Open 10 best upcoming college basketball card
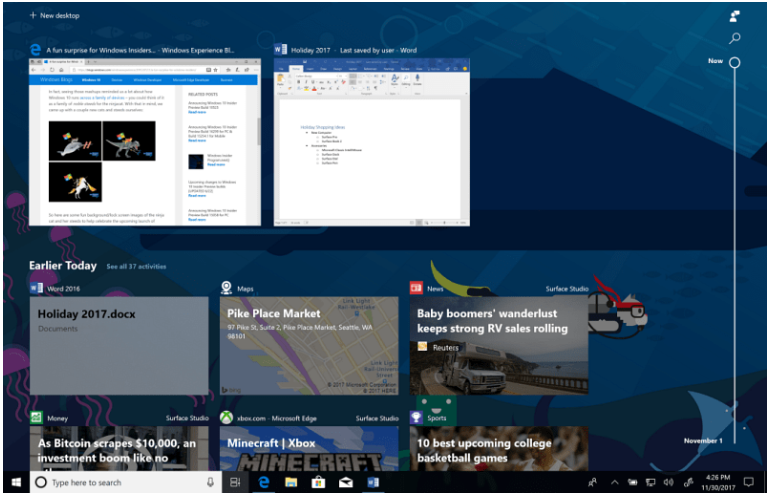This screenshot has height=496, width=771. [x=499, y=448]
